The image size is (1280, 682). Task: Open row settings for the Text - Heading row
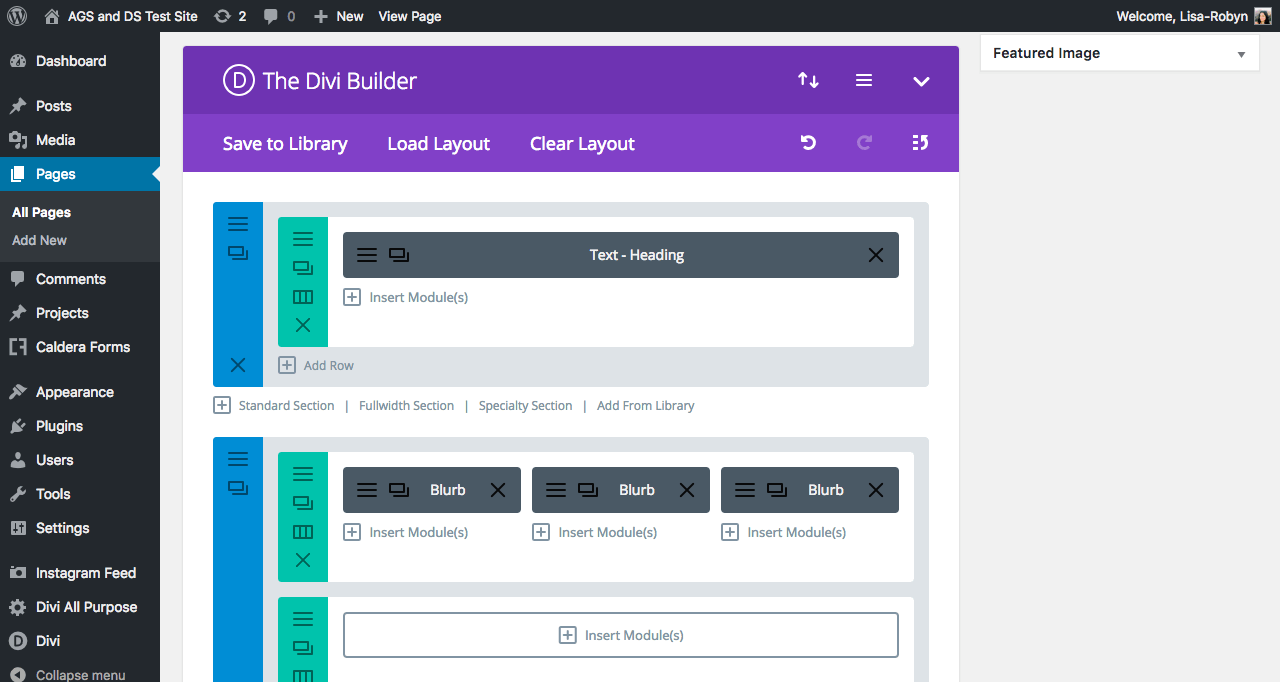point(303,239)
